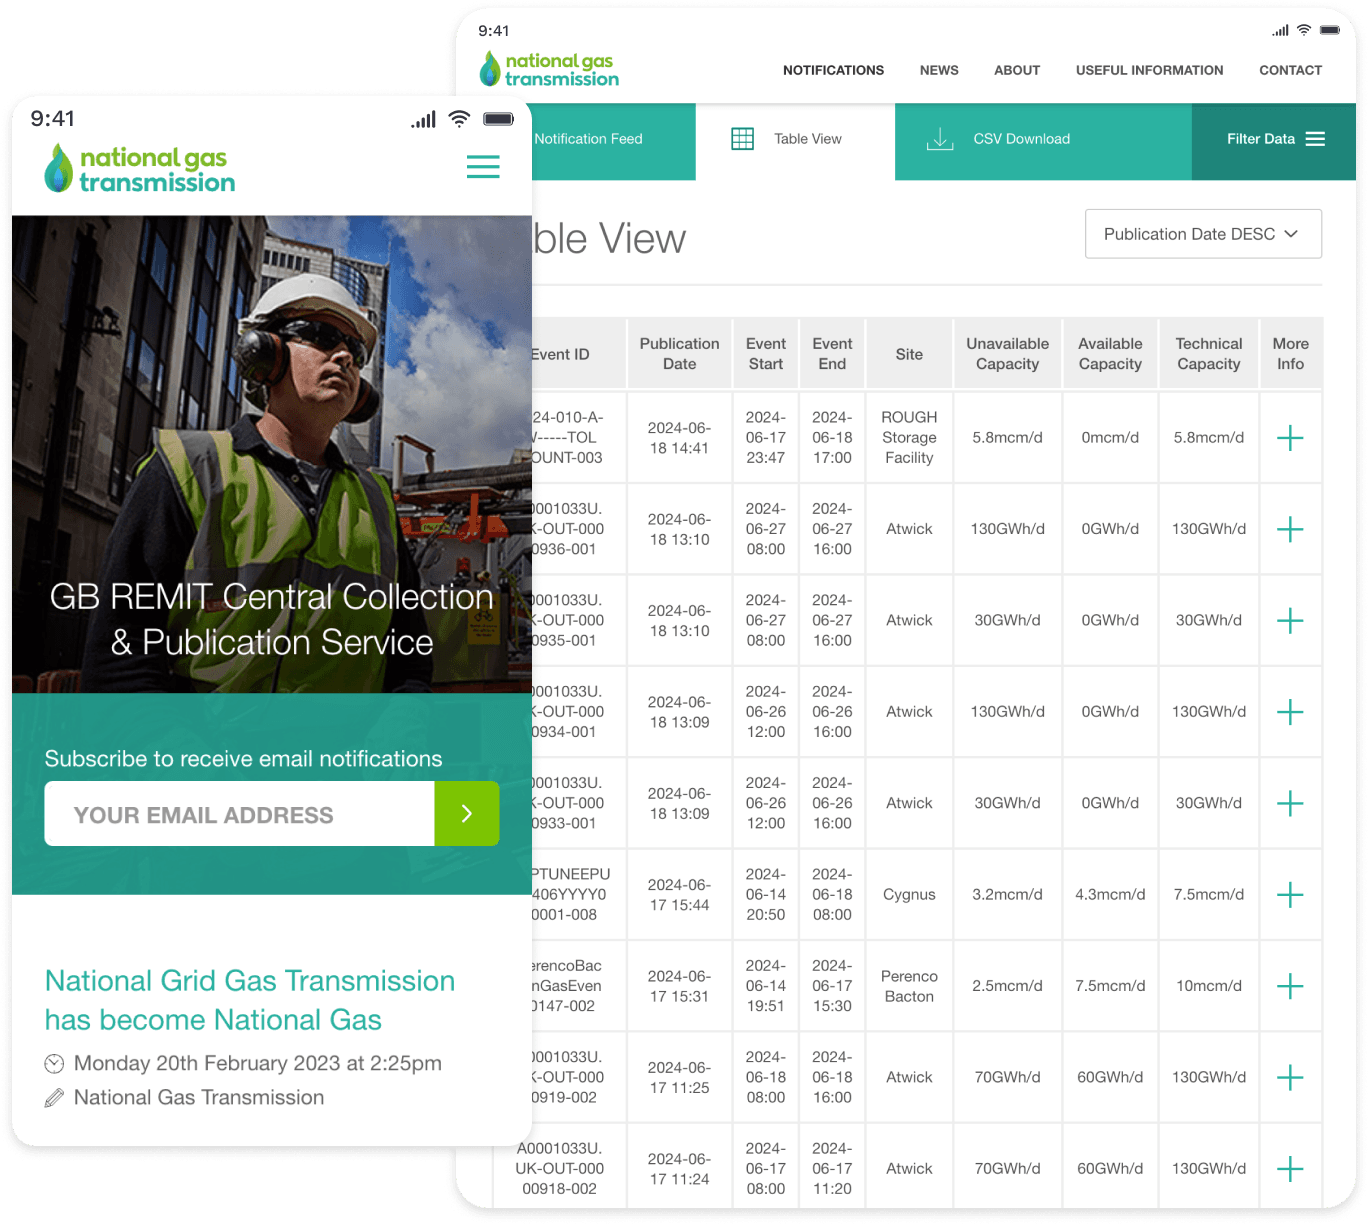
Task: Click the Cygnus site cell
Action: (x=909, y=895)
